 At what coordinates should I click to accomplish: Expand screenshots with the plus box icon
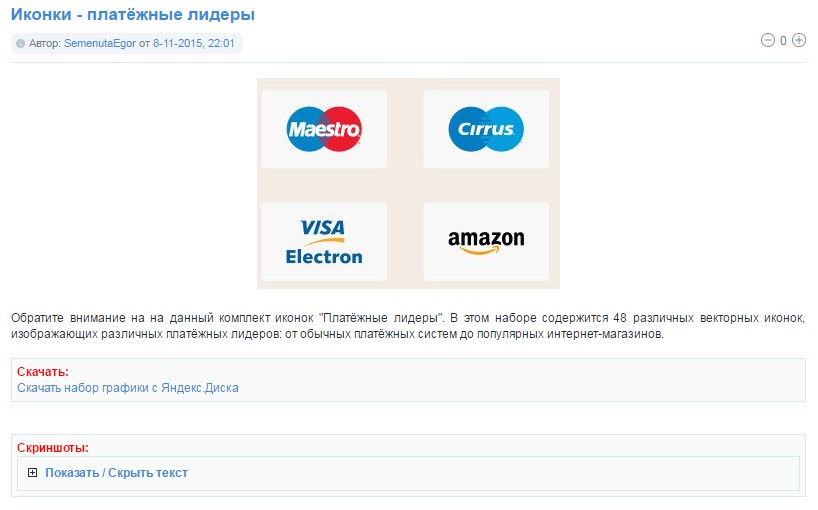[x=32, y=473]
